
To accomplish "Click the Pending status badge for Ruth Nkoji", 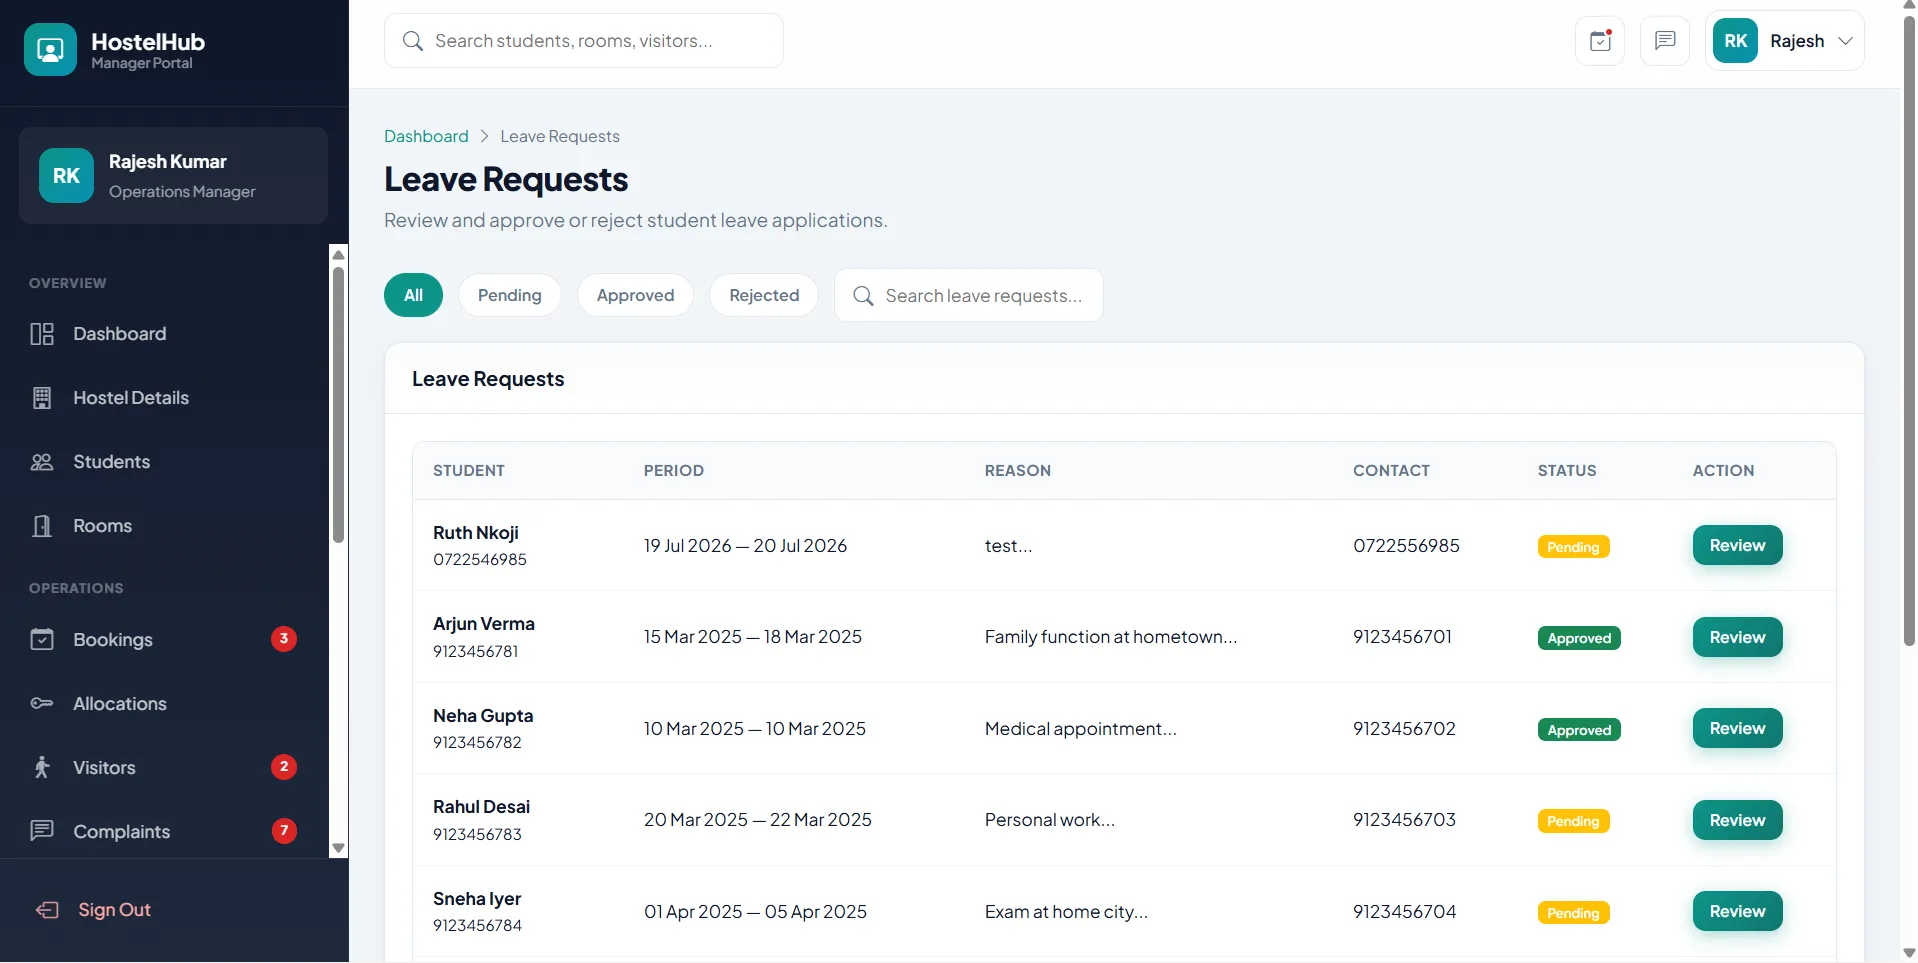I will pos(1573,547).
